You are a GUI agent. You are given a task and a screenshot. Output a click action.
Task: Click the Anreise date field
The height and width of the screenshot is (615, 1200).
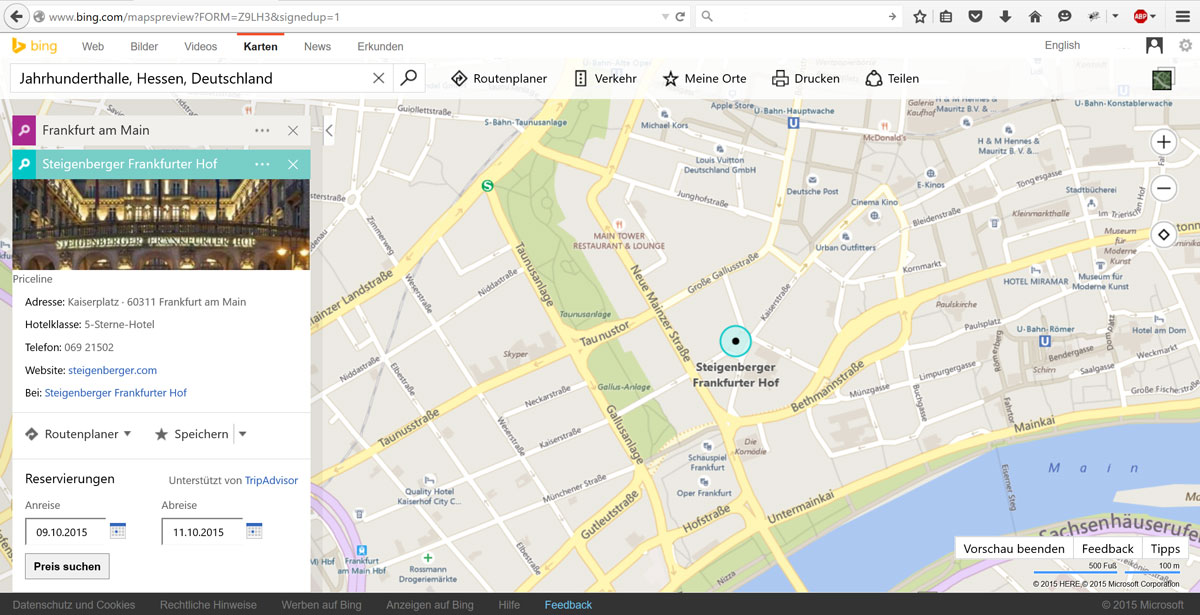[66, 532]
